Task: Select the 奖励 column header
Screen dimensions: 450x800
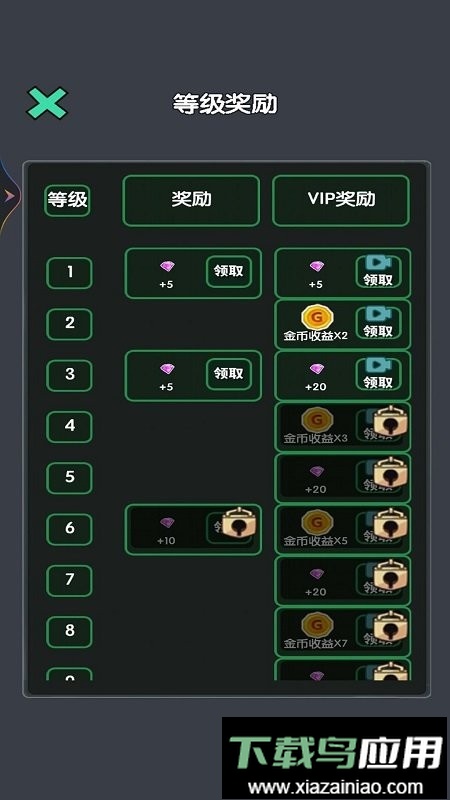Action: point(191,201)
